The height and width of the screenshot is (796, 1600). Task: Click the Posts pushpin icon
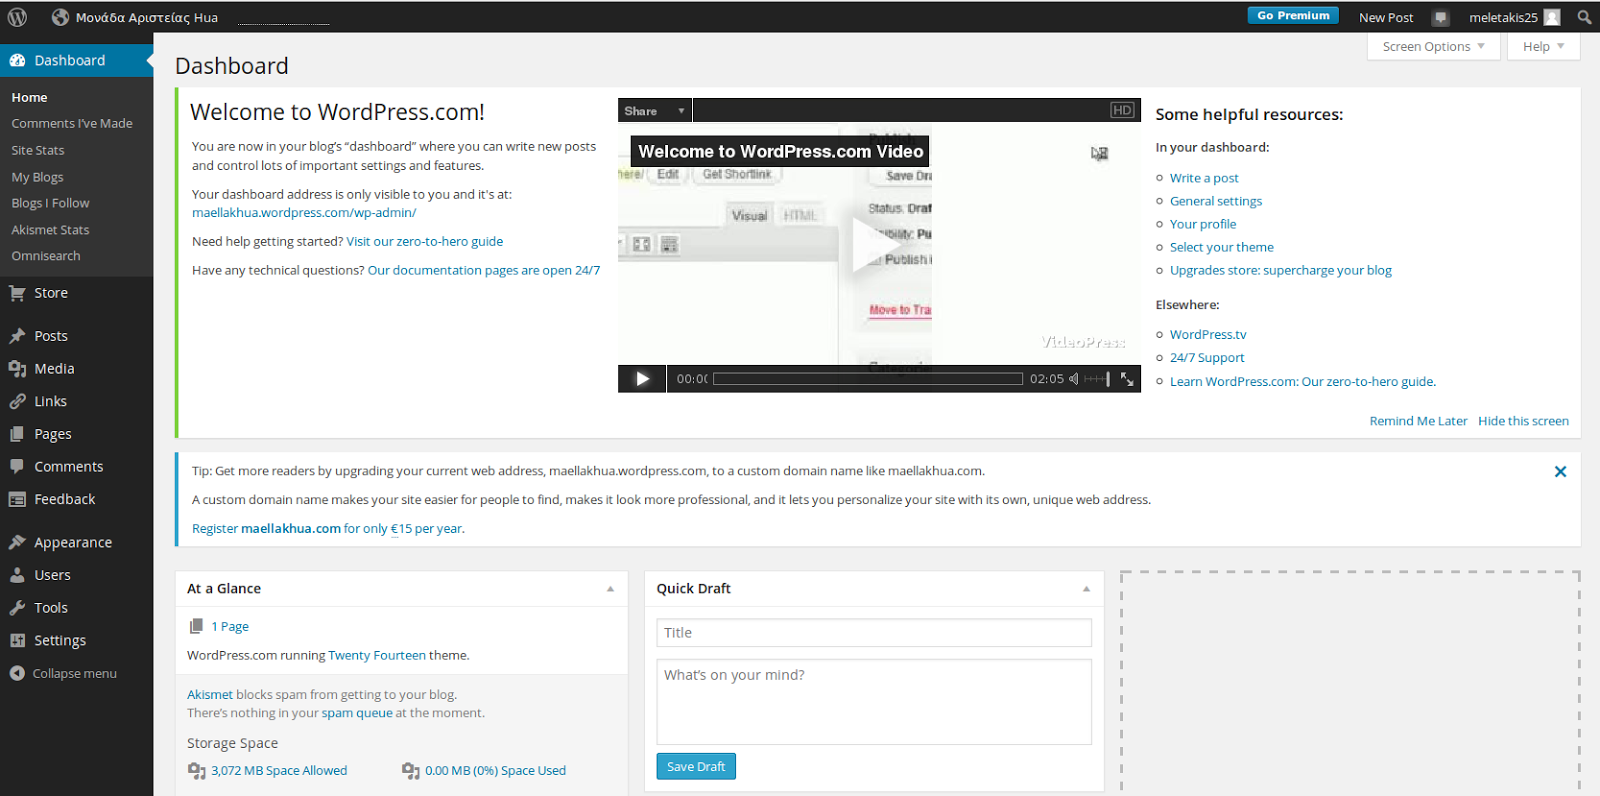click(17, 336)
